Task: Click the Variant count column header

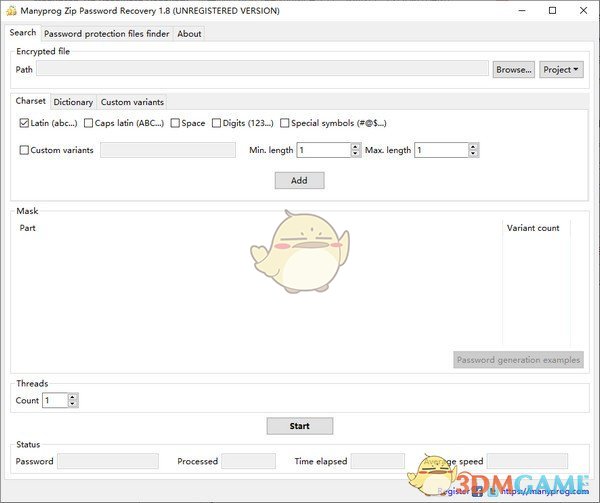Action: click(x=533, y=228)
